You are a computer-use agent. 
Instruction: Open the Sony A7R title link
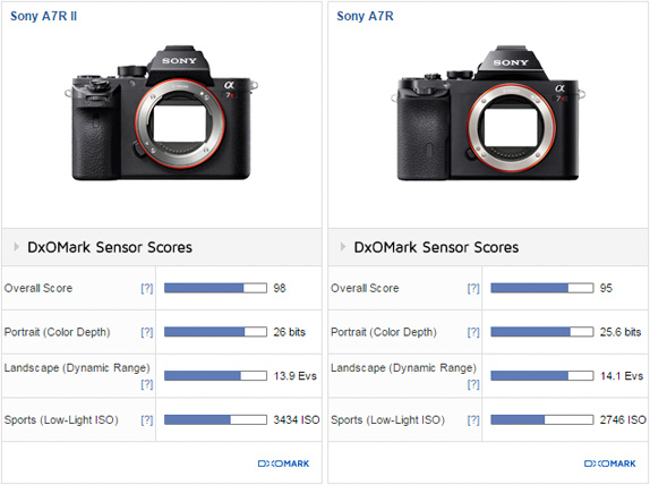pyautogui.click(x=365, y=16)
